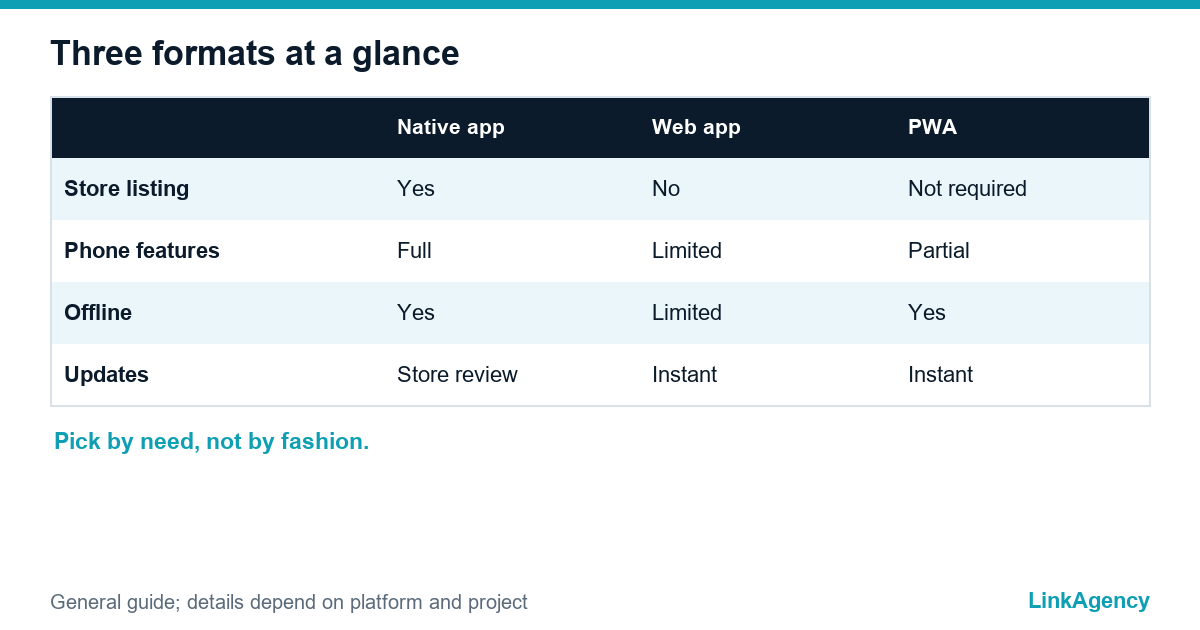Image resolution: width=1200 pixels, height=630 pixels.
Task: Select the "Native app" column header
Action: click(451, 127)
